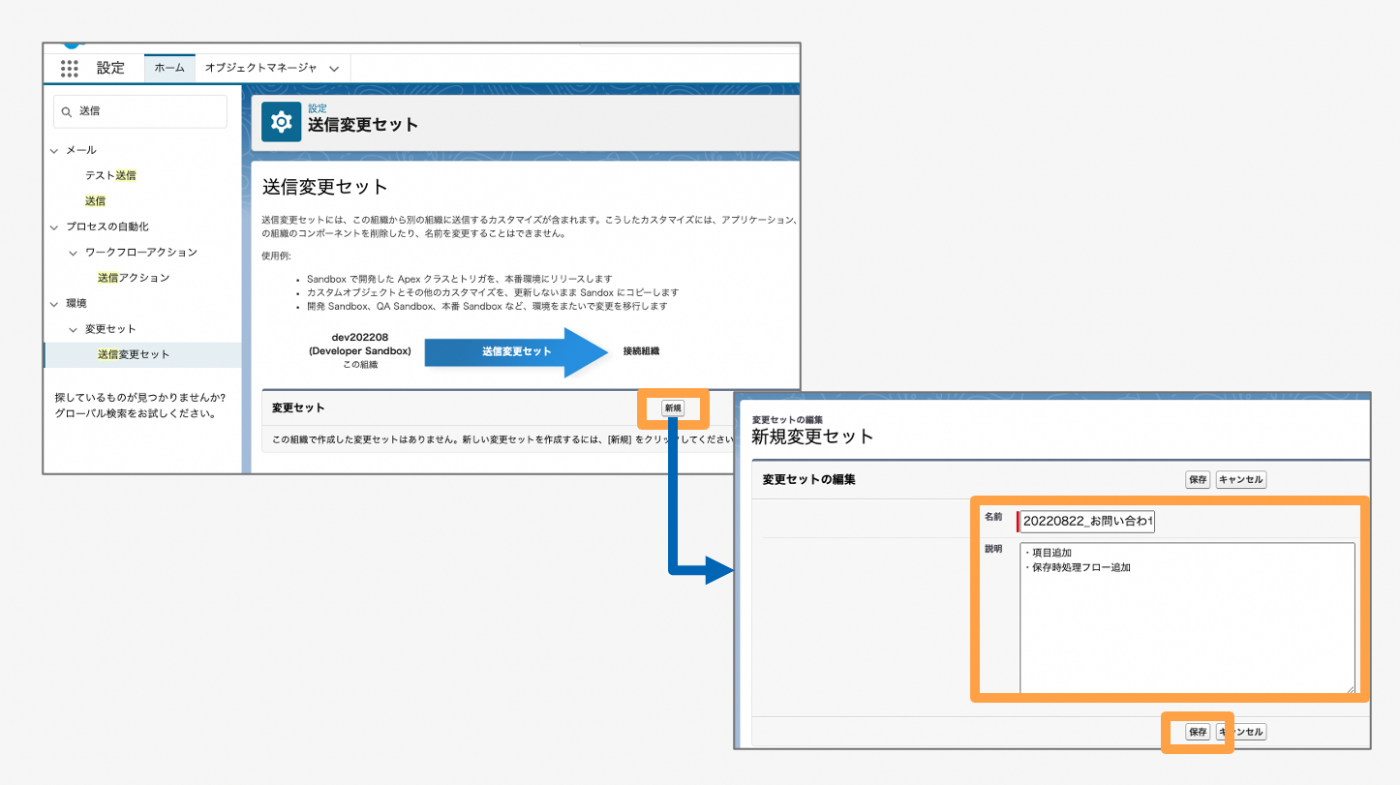Select 送信 under メール
This screenshot has height=785, width=1400.
click(95, 201)
